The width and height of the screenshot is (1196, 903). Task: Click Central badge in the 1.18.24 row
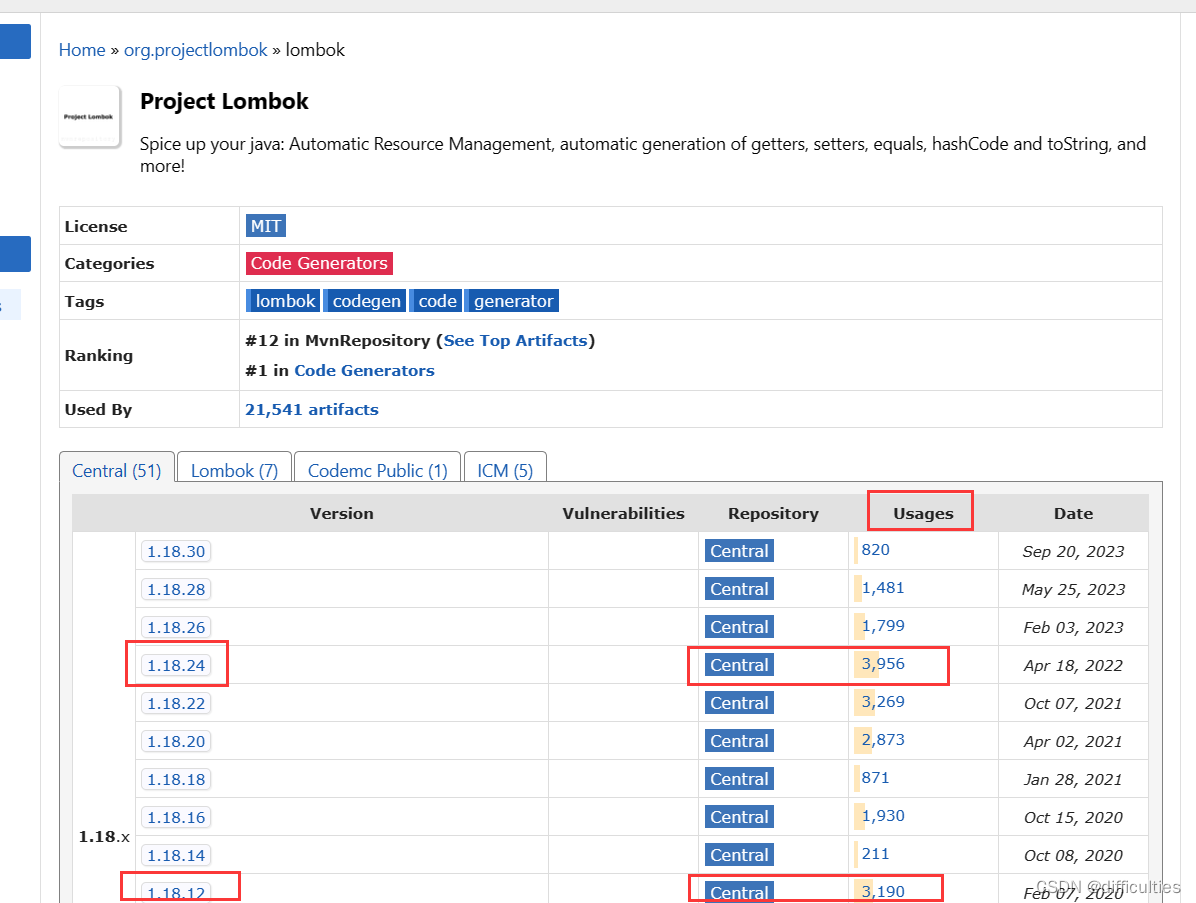coord(739,665)
